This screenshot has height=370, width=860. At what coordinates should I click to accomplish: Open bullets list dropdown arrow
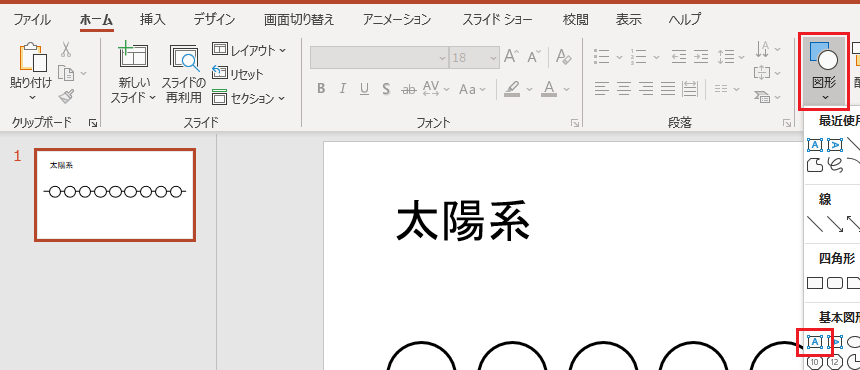(619, 57)
